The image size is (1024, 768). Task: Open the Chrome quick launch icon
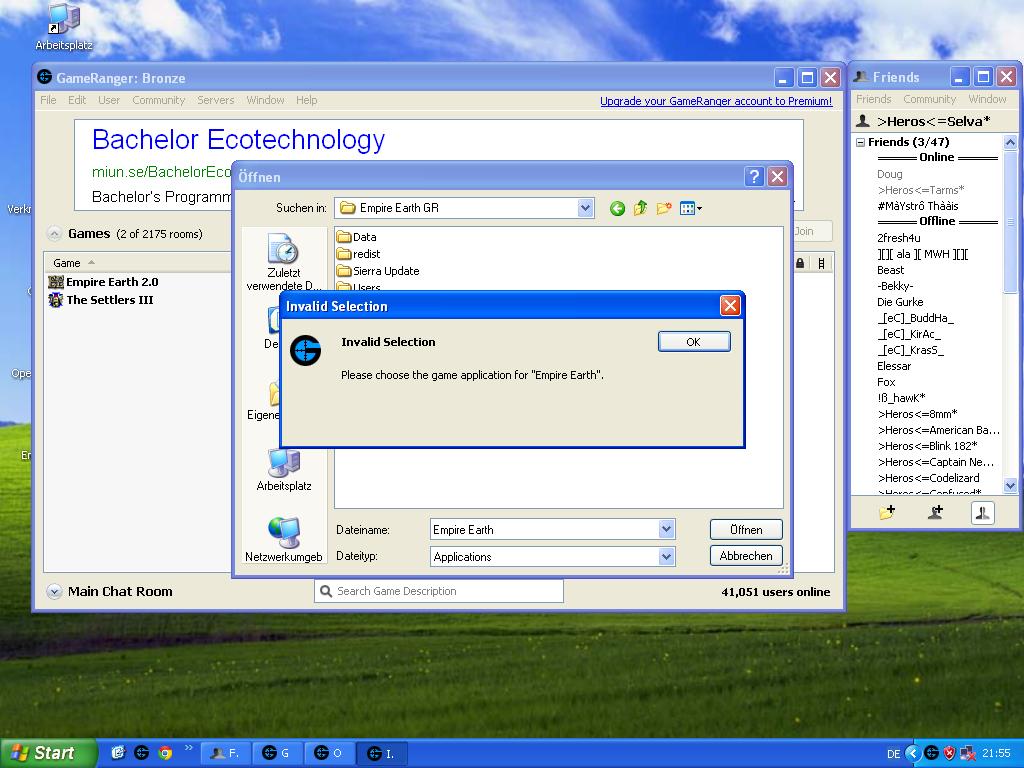pyautogui.click(x=165, y=753)
